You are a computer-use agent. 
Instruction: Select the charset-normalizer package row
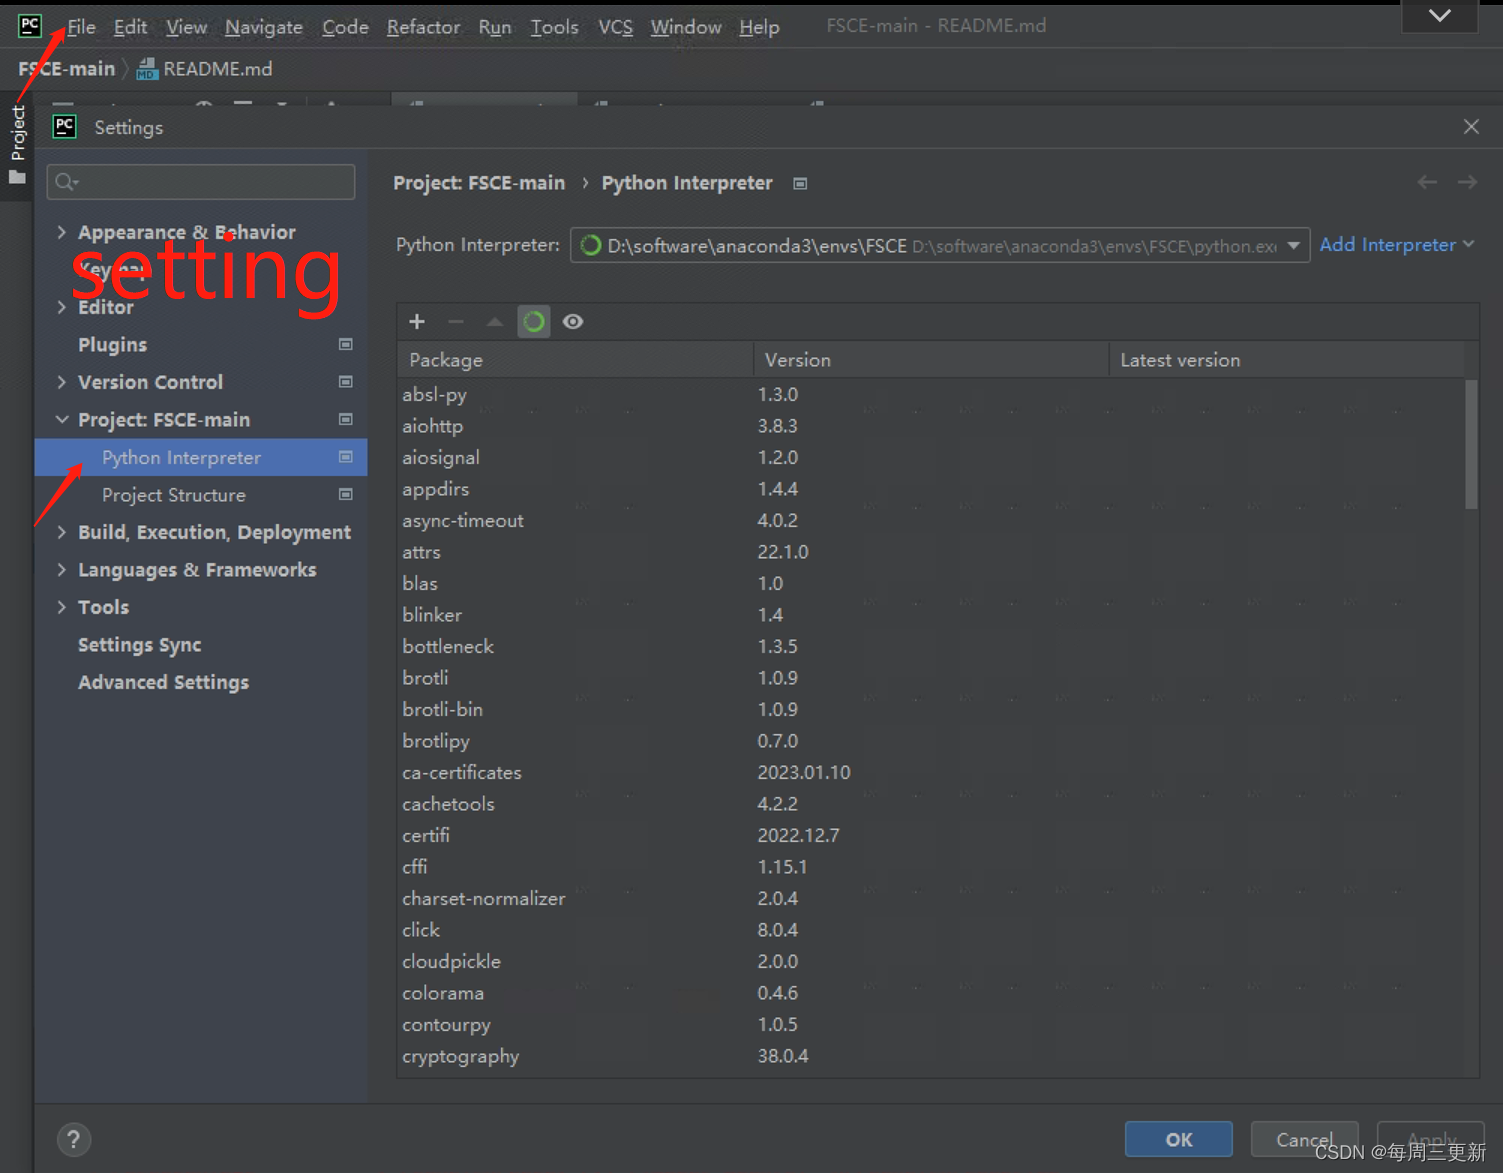pos(931,898)
